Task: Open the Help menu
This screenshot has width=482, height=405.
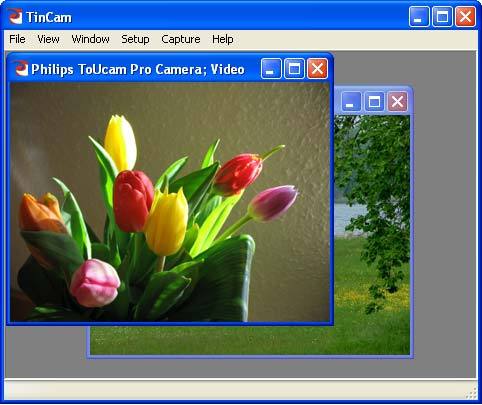Action: pos(223,39)
